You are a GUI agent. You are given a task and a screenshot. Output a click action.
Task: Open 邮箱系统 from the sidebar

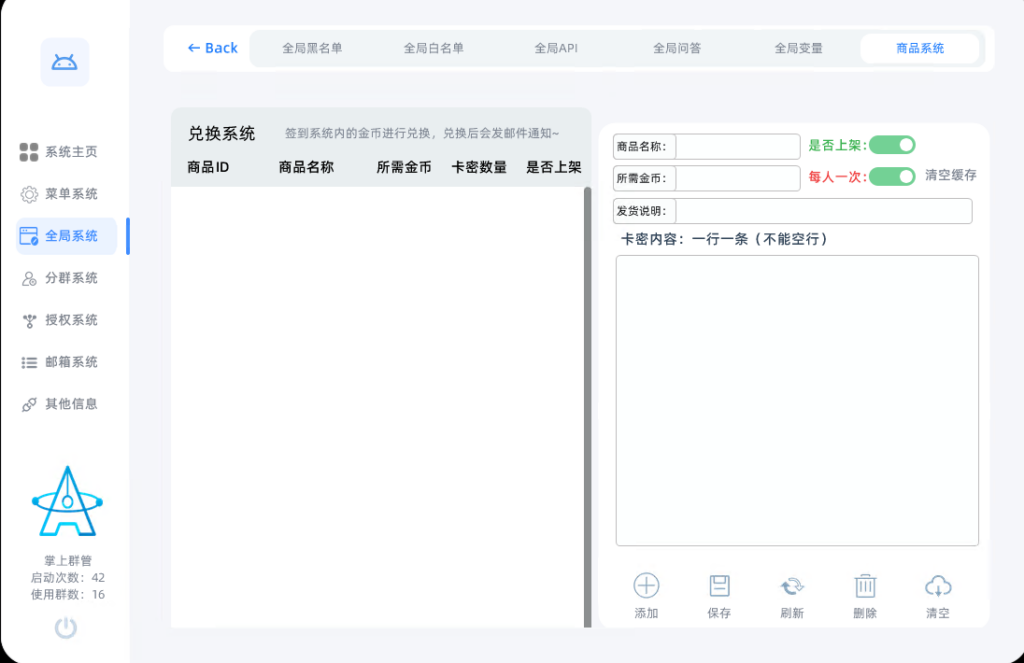[65, 362]
